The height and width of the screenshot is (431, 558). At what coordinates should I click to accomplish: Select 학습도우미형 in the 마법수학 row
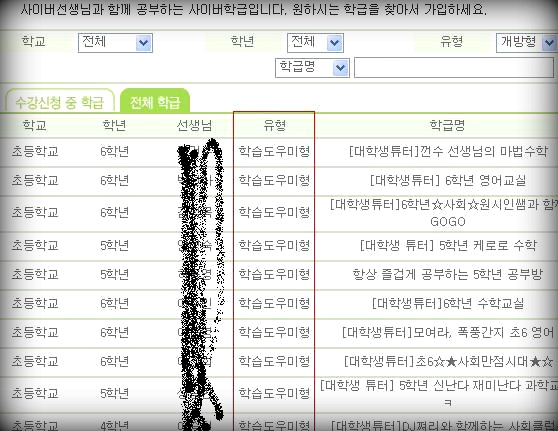274,152
